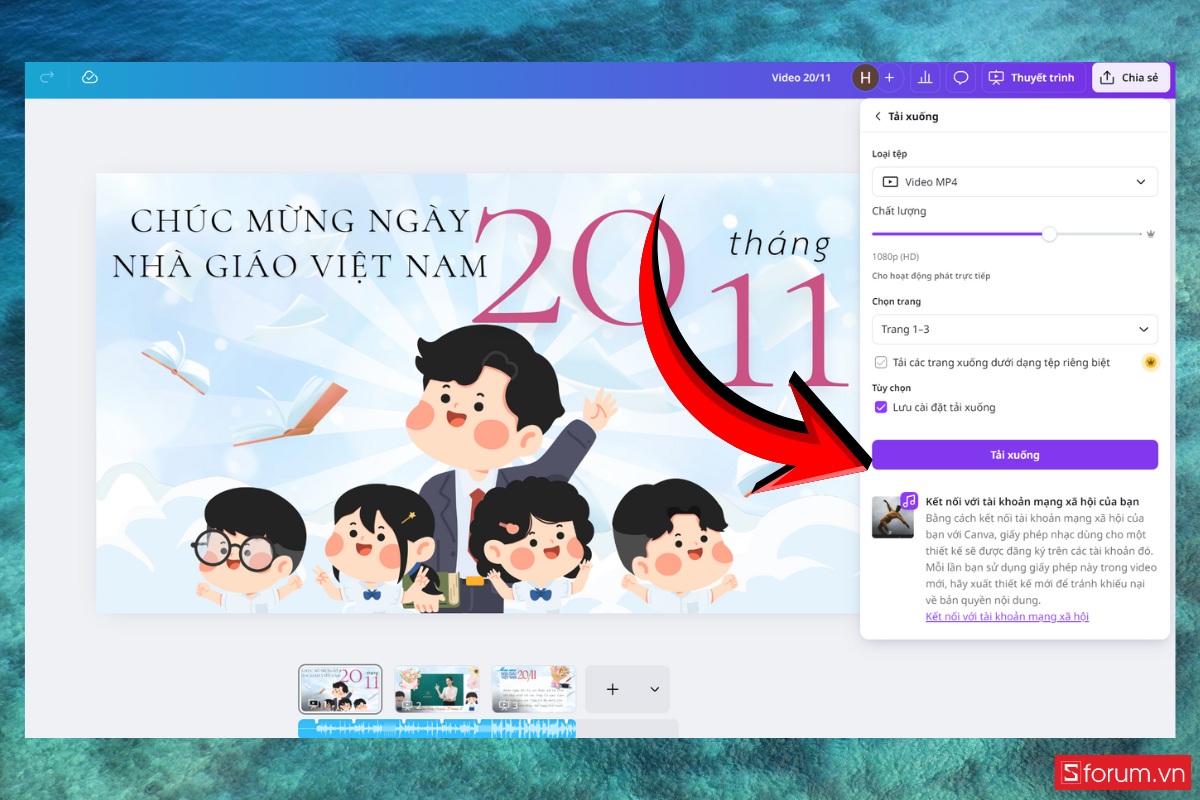Go back using the Tải xuống arrow
Screen dimensions: 1200x800
click(x=879, y=116)
